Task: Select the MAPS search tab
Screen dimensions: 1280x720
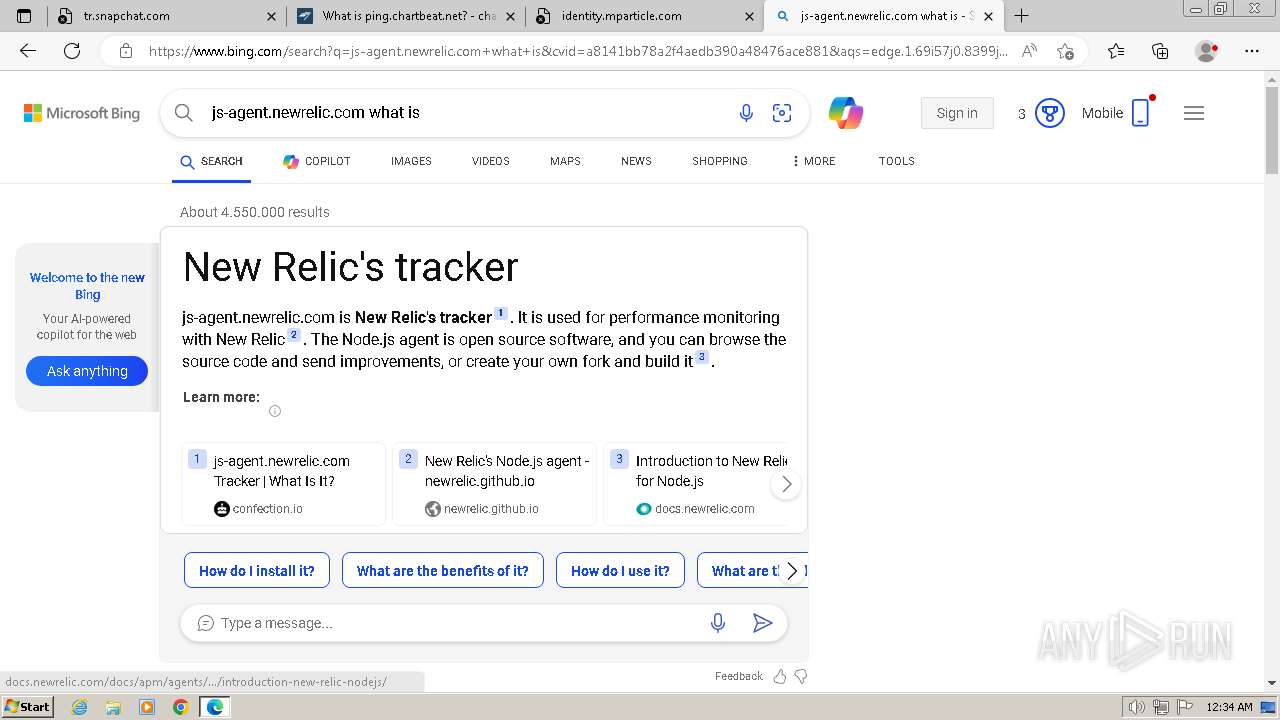Action: point(565,161)
